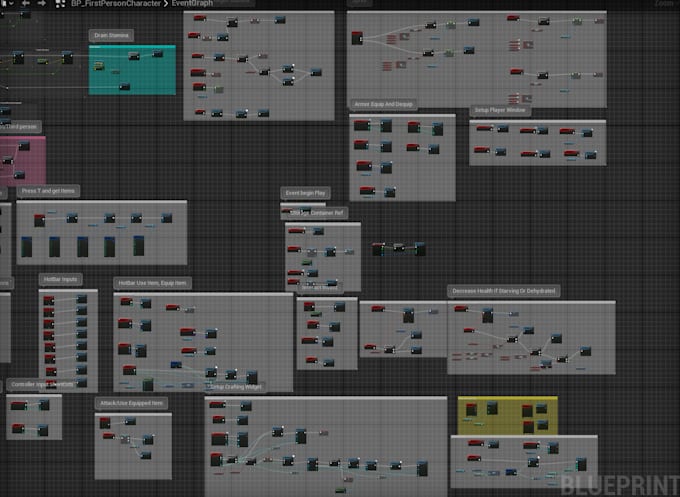Viewport: 680px width, 497px height.
Task: Select the HotBar Use Item, Equip Item label
Action: click(x=152, y=283)
